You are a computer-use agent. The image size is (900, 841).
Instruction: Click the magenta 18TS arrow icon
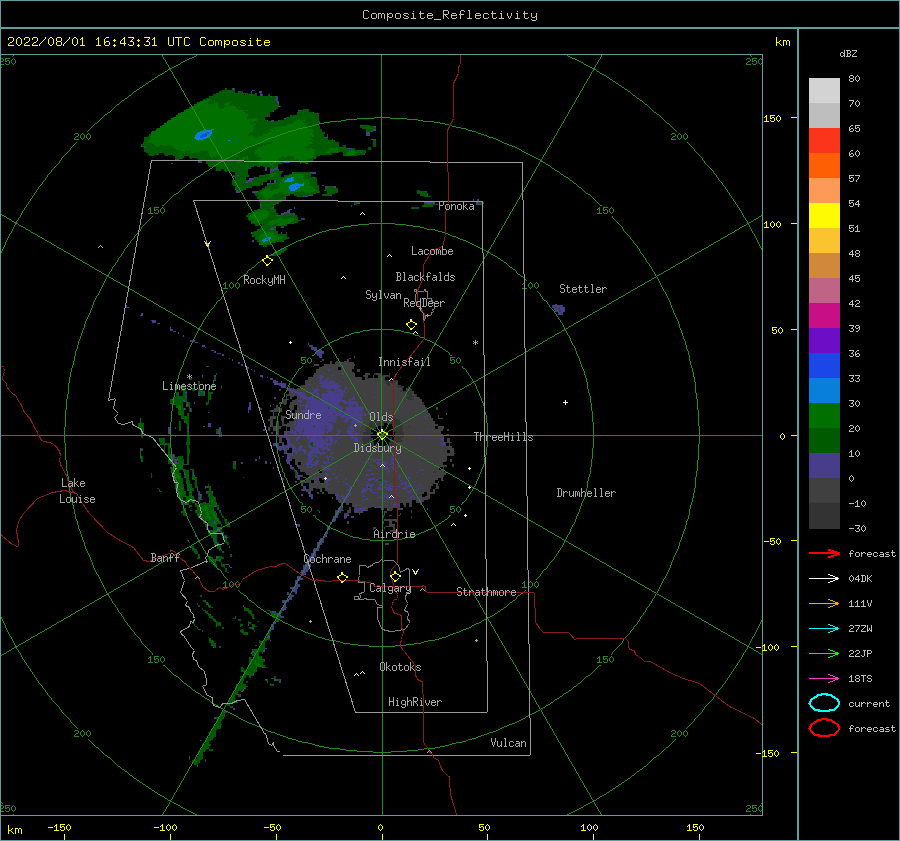click(x=824, y=679)
